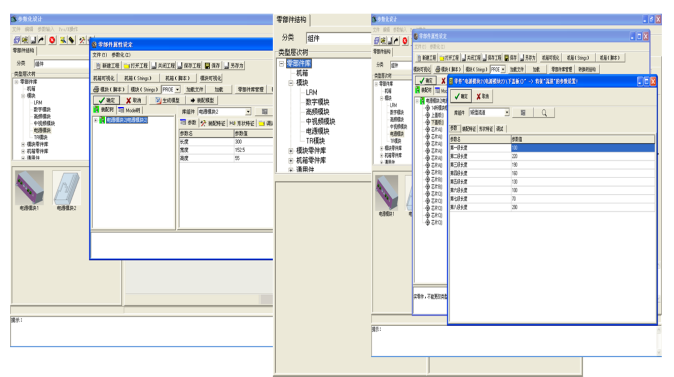
Task: Click 保存工程 in the left properties dialog
Action: pos(190,66)
